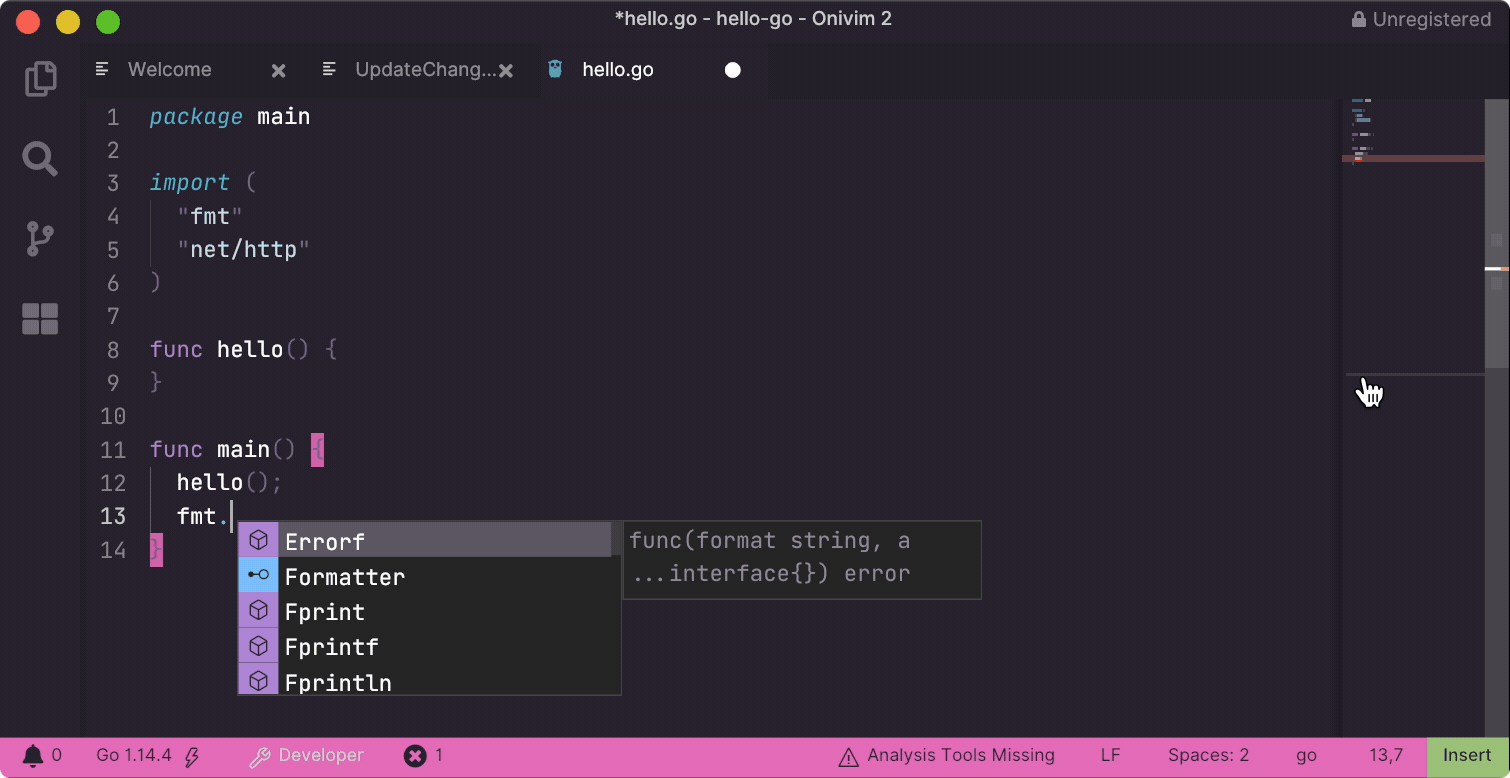This screenshot has width=1510, height=778.
Task: Click the lightning icon next to Go 1.14.4
Action: pos(192,755)
